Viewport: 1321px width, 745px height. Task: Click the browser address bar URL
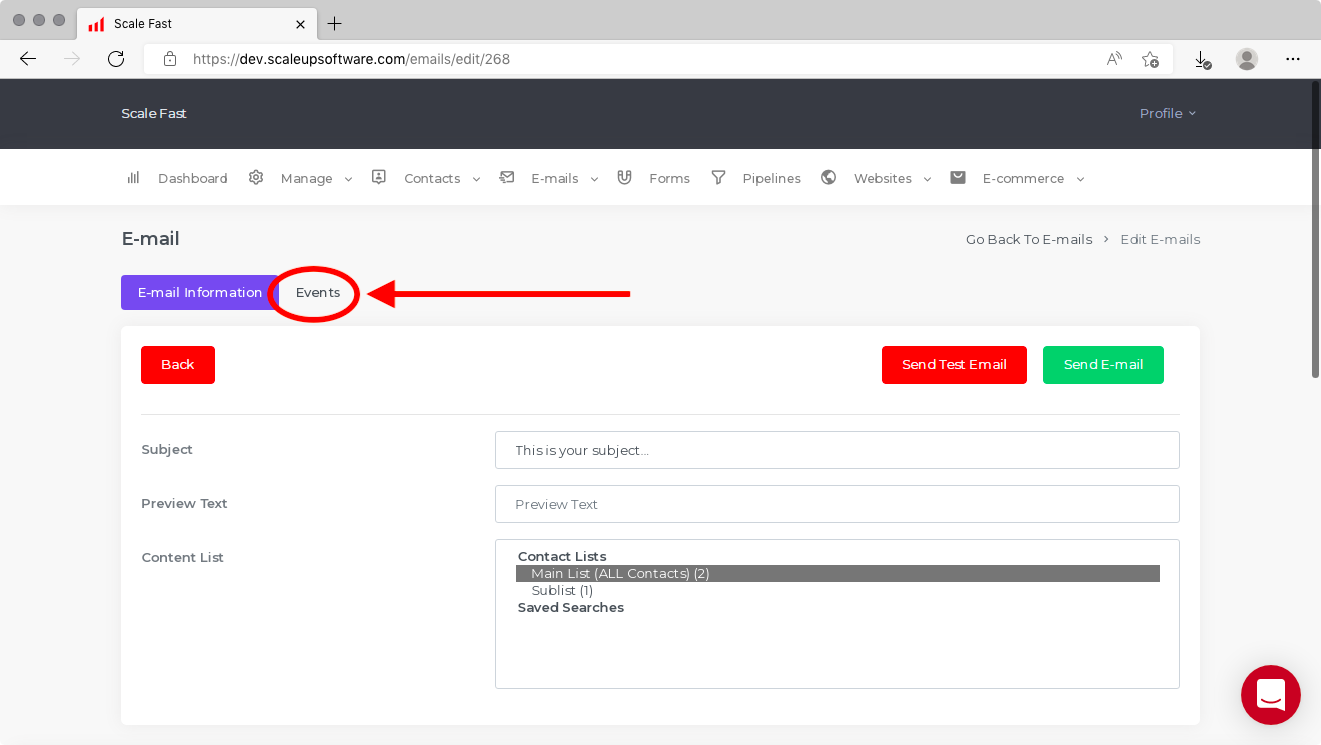pos(351,59)
